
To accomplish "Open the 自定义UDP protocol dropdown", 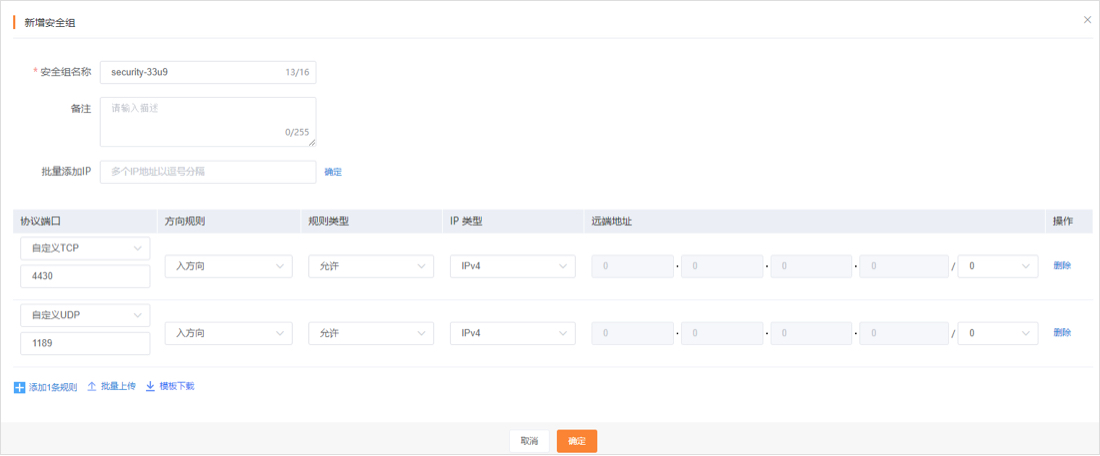I will click(x=85, y=315).
